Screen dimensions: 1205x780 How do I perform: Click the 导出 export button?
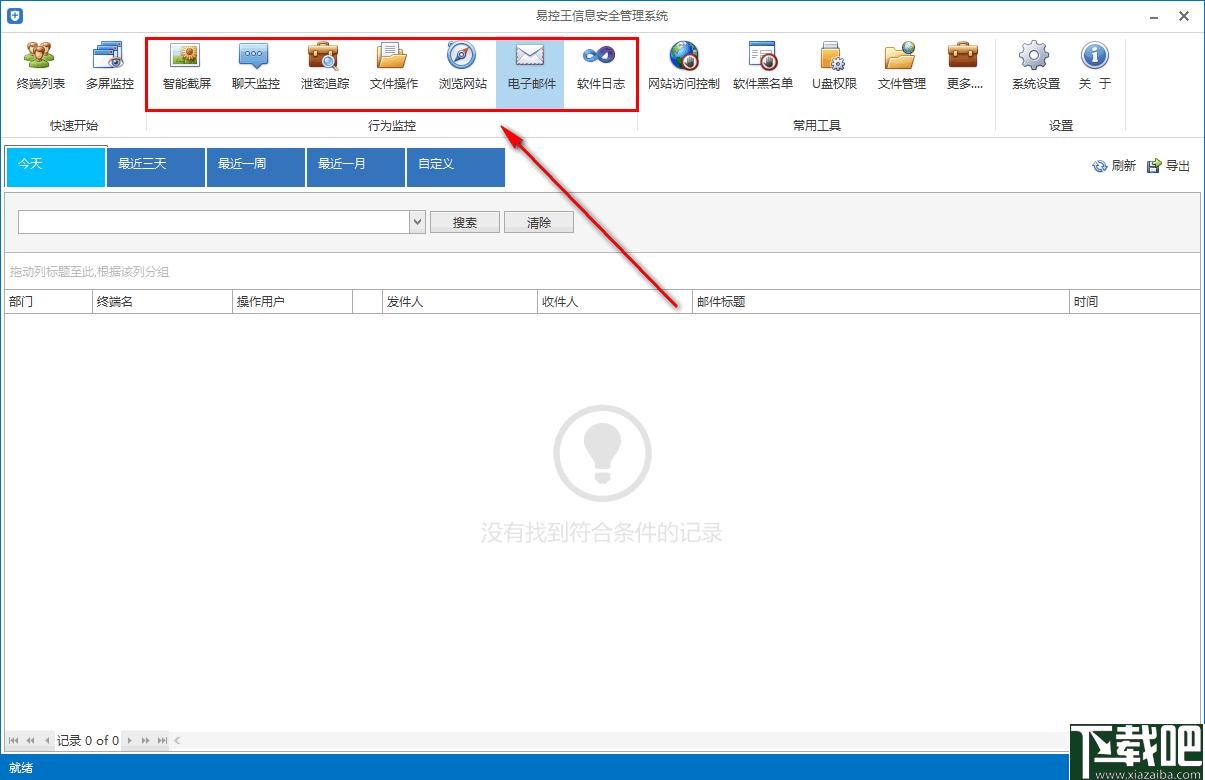pyautogui.click(x=1169, y=166)
